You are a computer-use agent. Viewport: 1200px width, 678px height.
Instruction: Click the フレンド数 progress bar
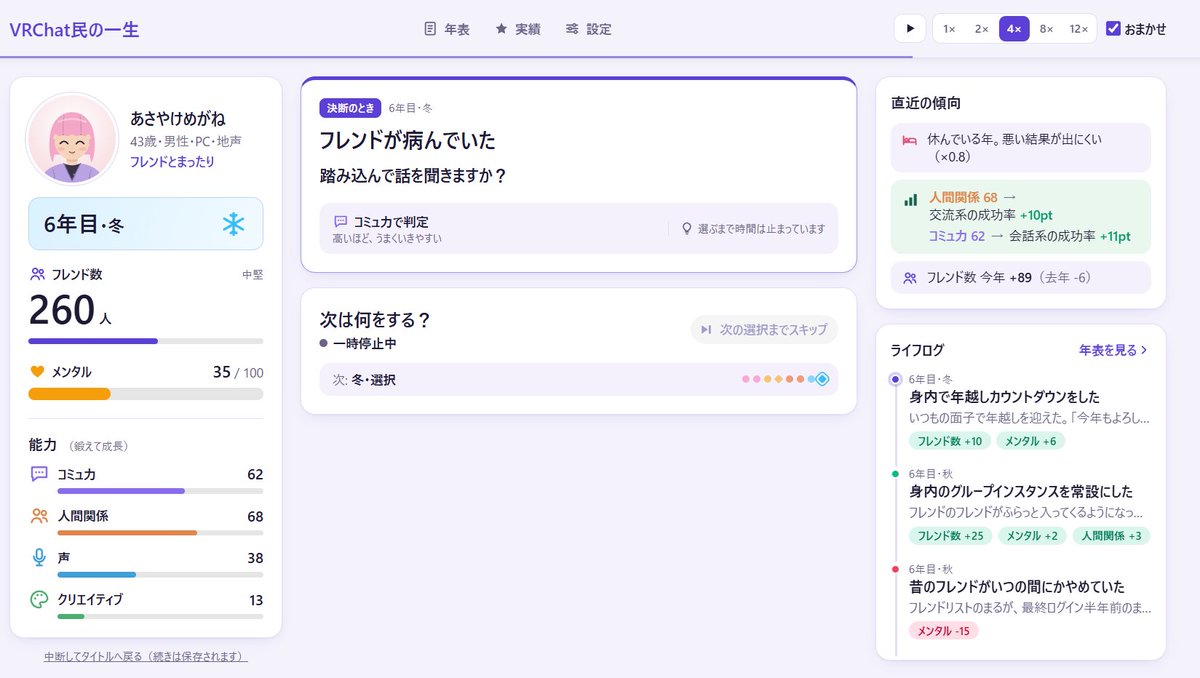click(x=146, y=341)
